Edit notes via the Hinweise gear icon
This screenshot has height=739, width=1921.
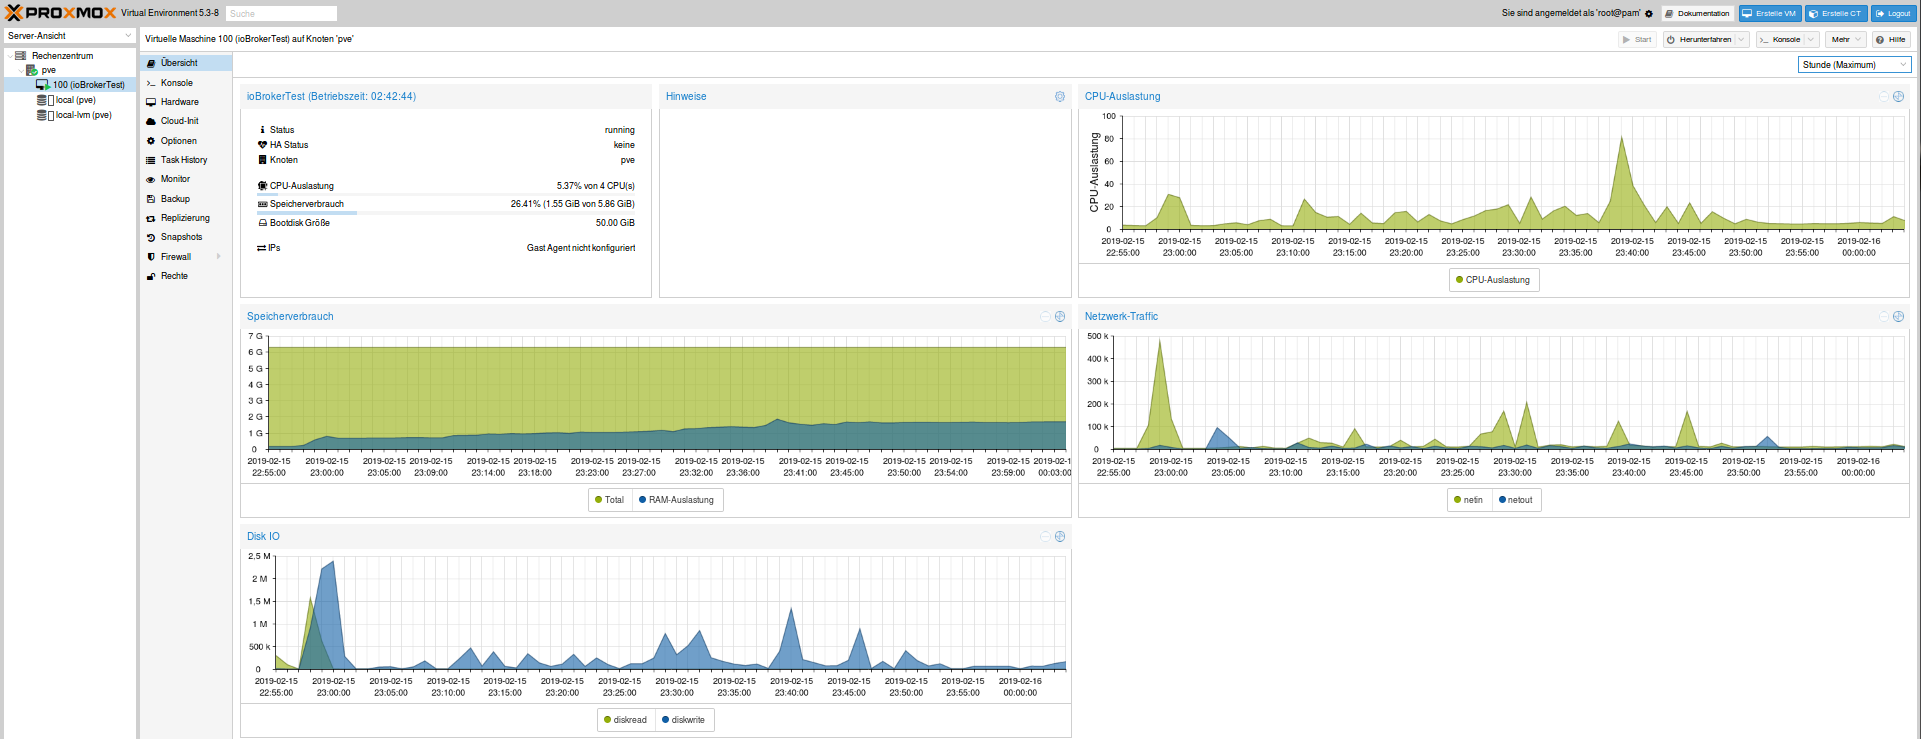point(1060,97)
